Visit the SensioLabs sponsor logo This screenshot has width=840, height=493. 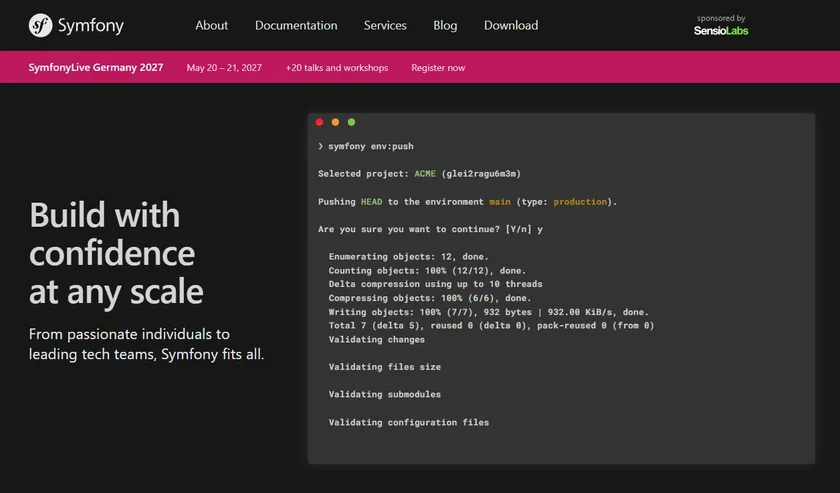(x=721, y=31)
